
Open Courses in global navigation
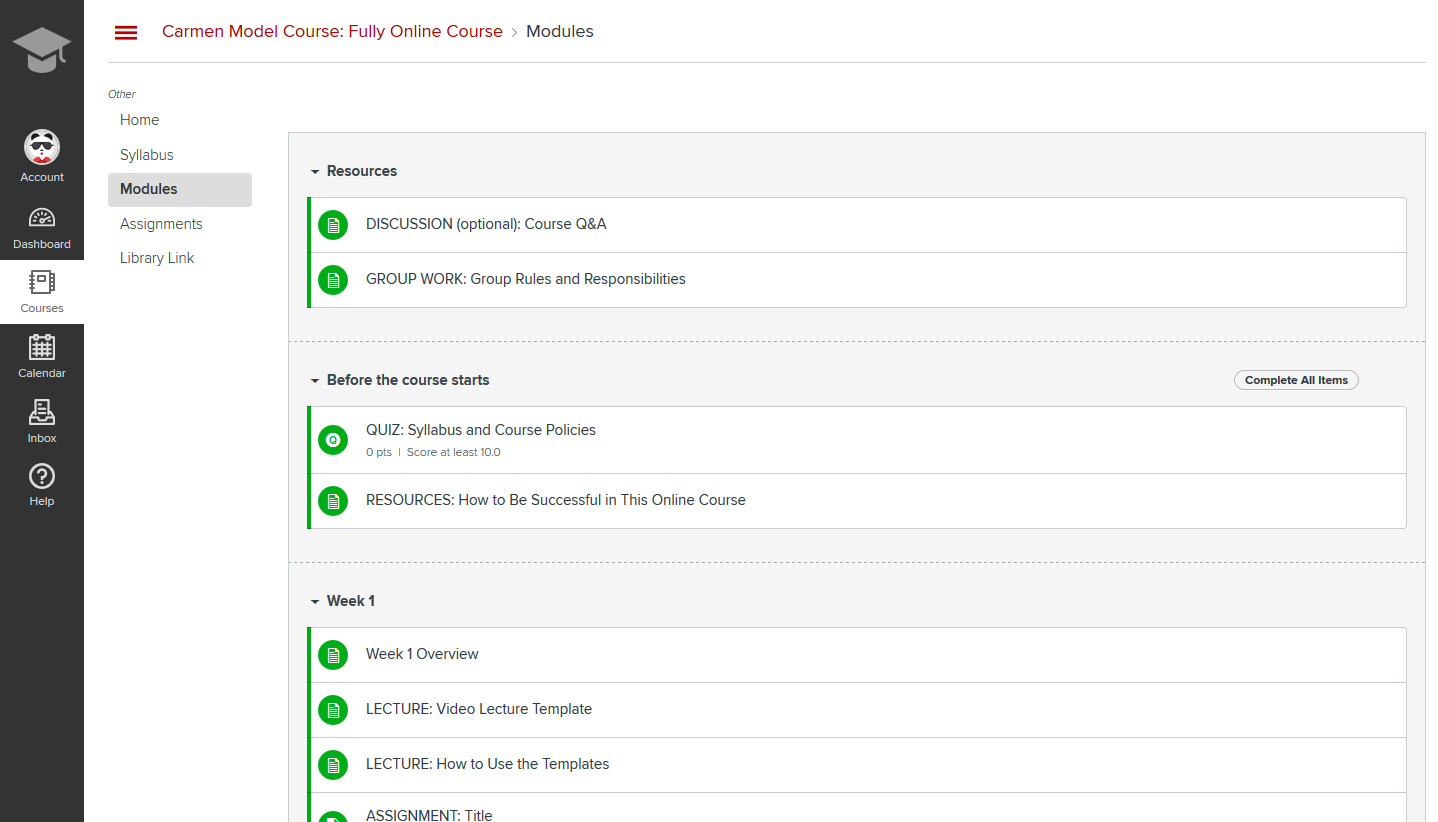point(42,292)
